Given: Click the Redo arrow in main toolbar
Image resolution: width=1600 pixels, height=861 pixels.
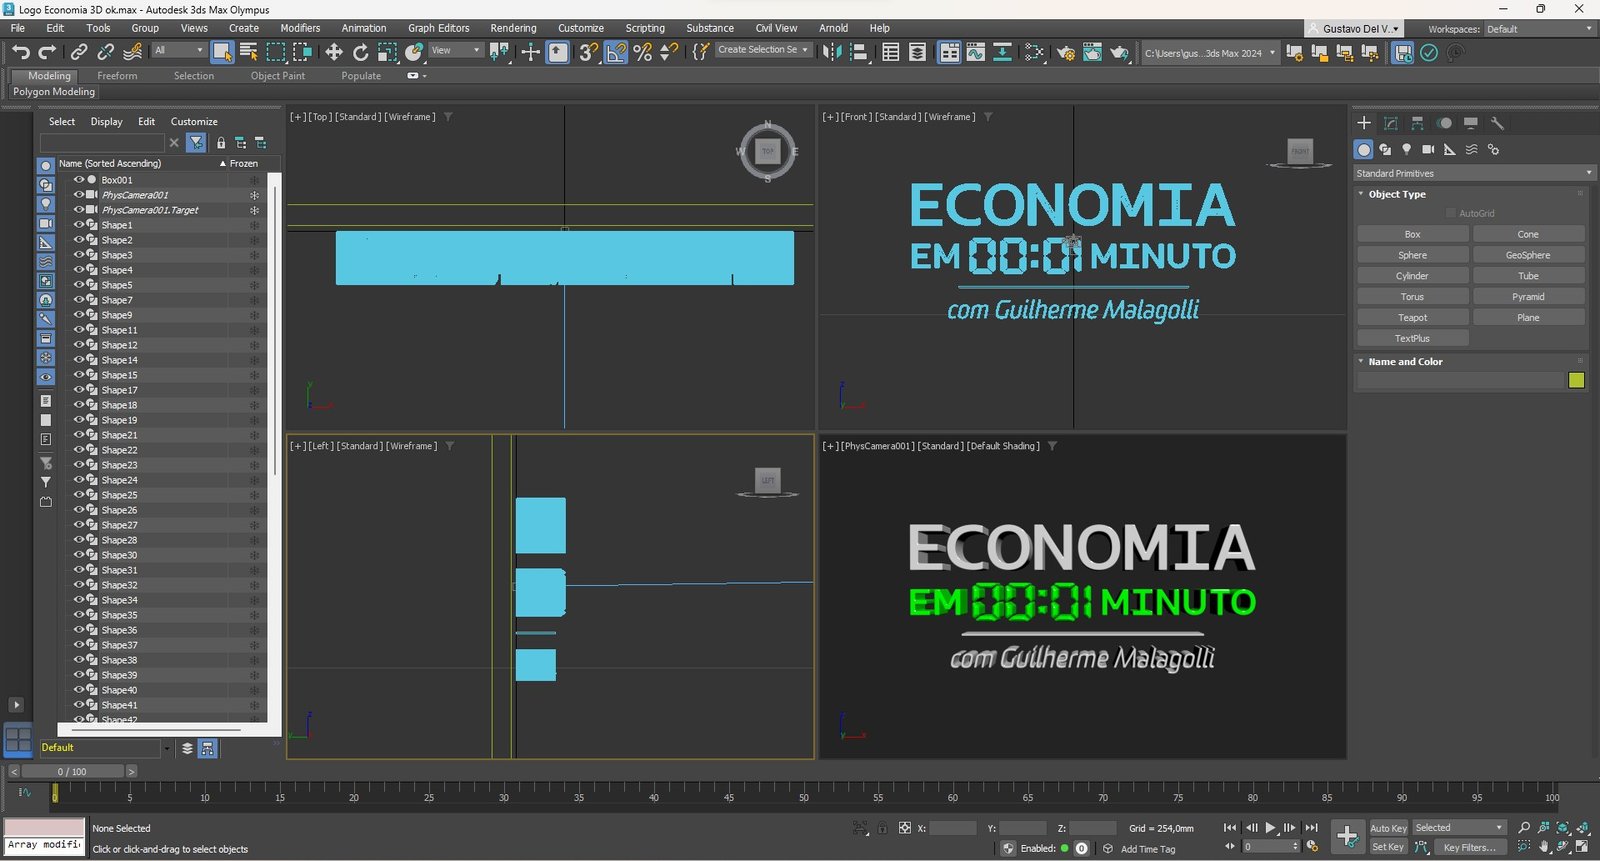Looking at the screenshot, I should (47, 52).
